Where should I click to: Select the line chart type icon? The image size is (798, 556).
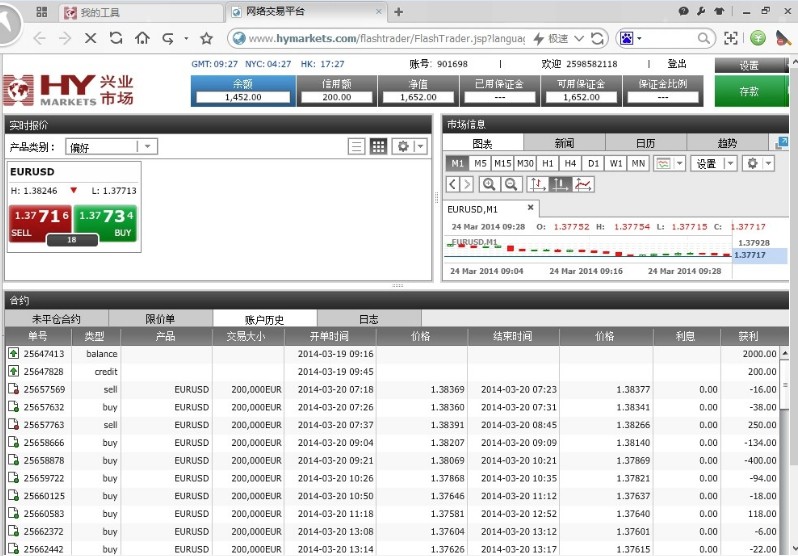583,184
